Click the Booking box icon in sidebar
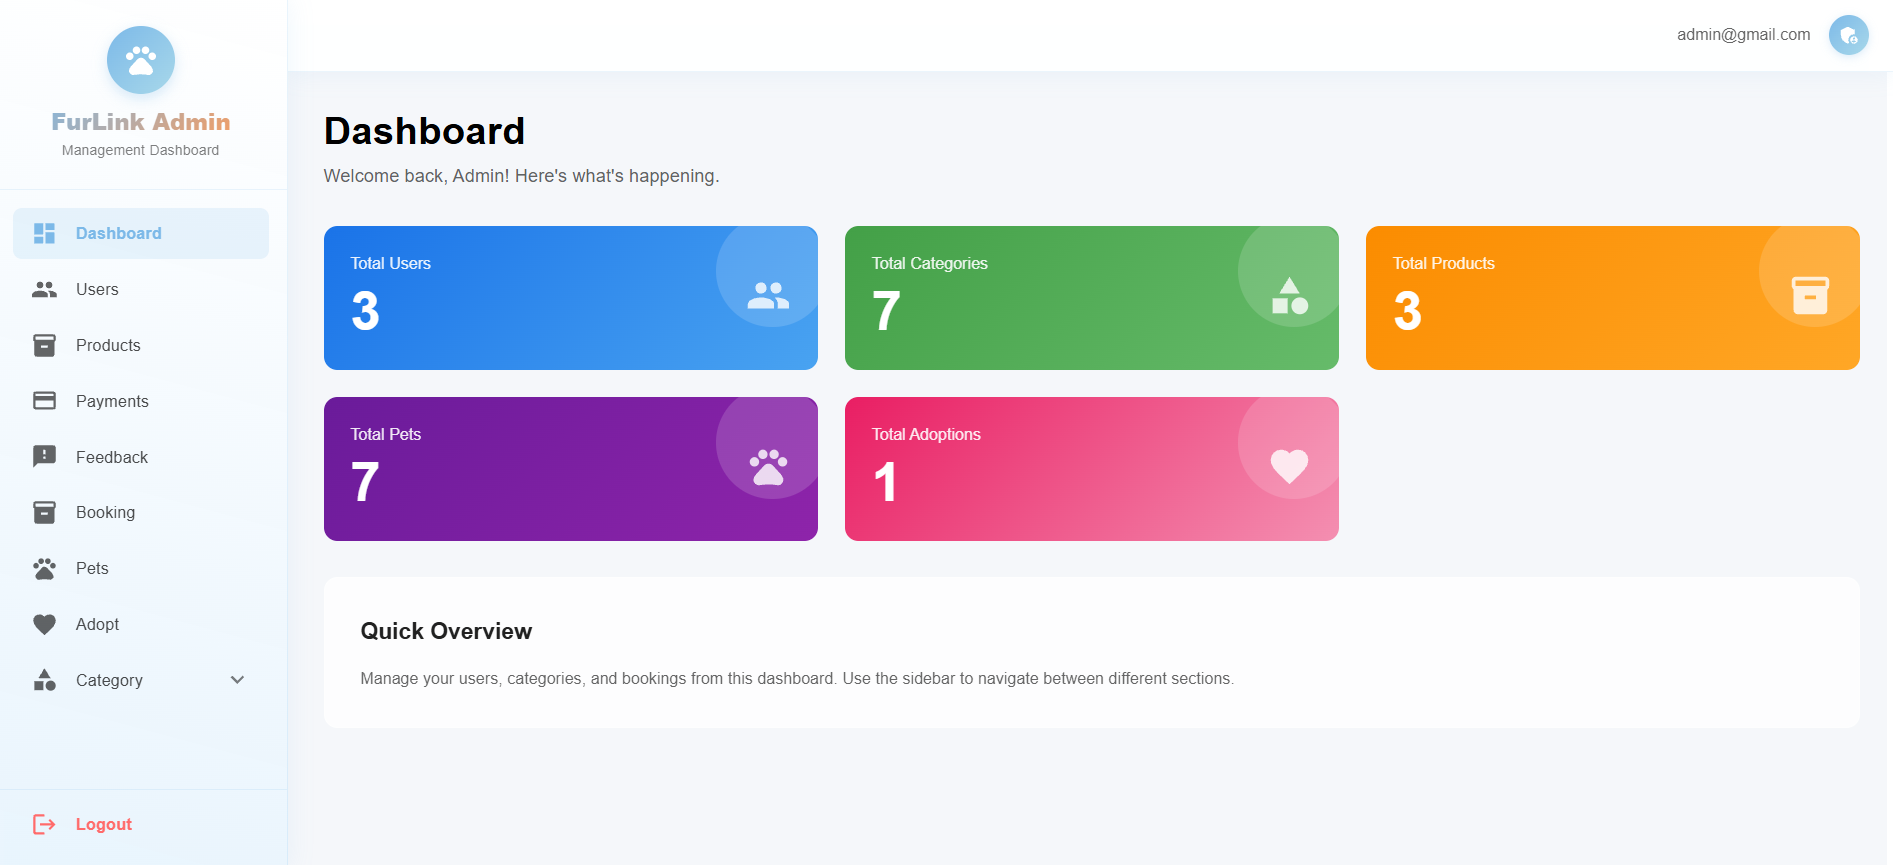Viewport: 1893px width, 865px height. pos(45,512)
